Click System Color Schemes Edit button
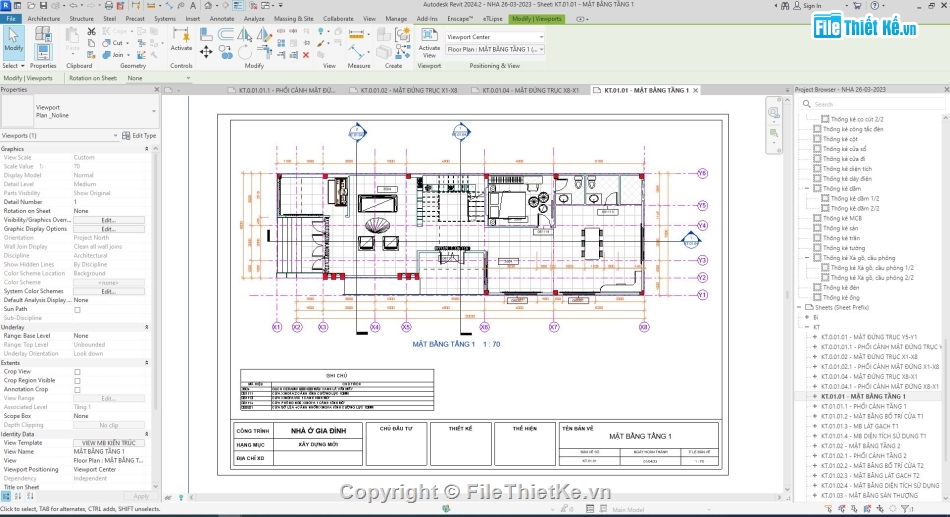The height and width of the screenshot is (517, 950). (x=108, y=292)
